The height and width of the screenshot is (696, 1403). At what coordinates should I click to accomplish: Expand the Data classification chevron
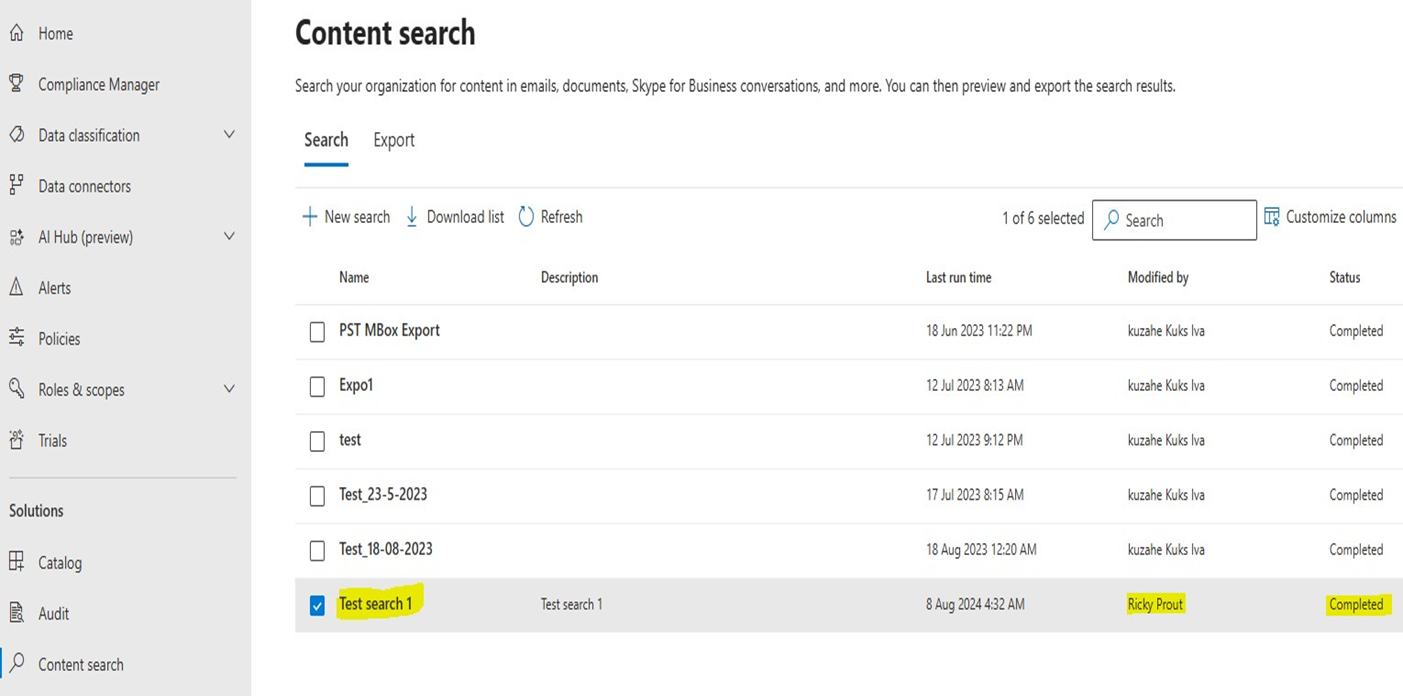(x=229, y=135)
